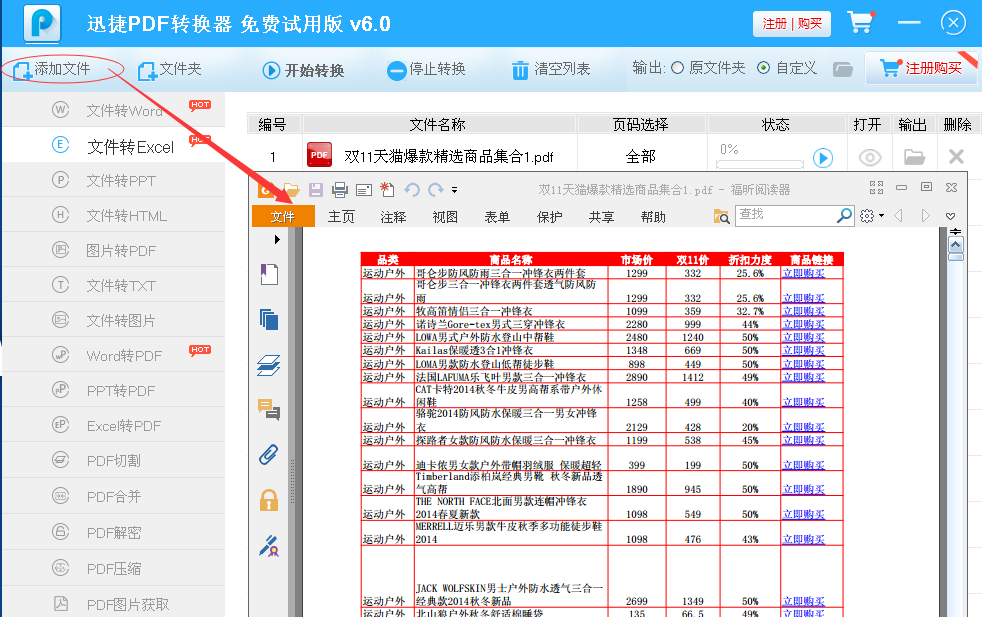
Task: Open the PDF压缩 compress tool
Action: point(114,569)
